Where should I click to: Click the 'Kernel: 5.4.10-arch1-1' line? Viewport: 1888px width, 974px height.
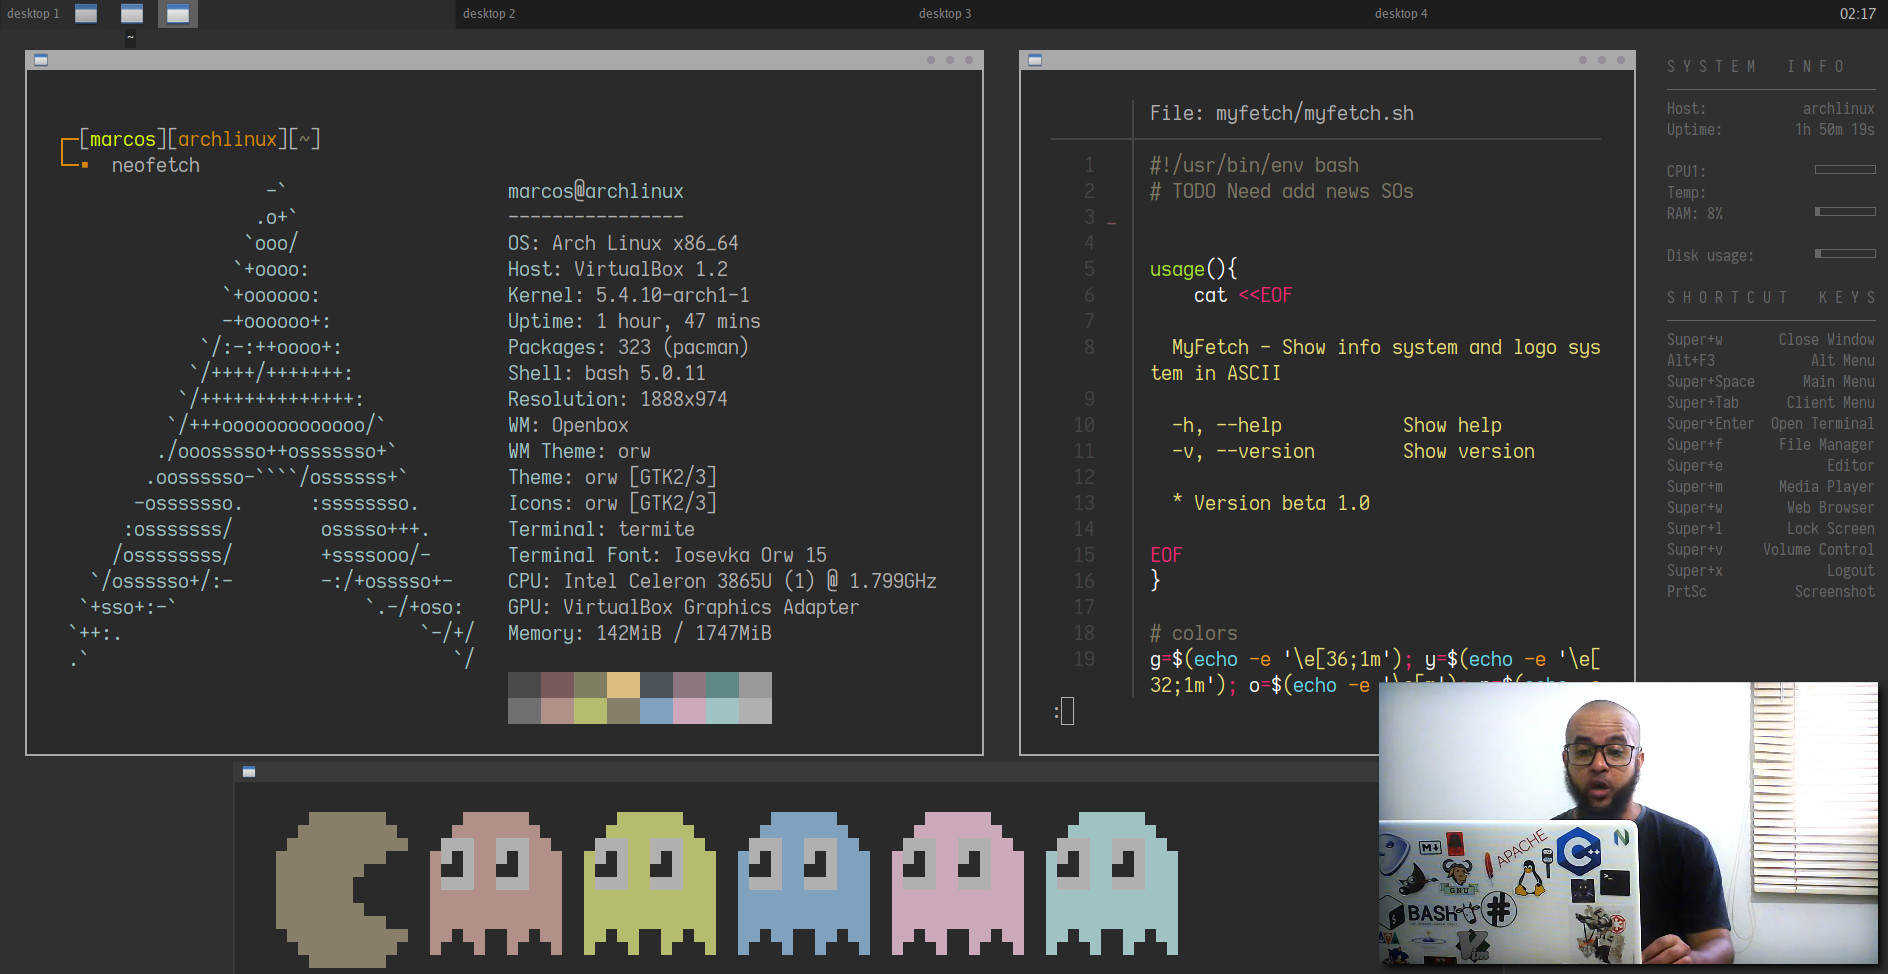click(x=629, y=295)
